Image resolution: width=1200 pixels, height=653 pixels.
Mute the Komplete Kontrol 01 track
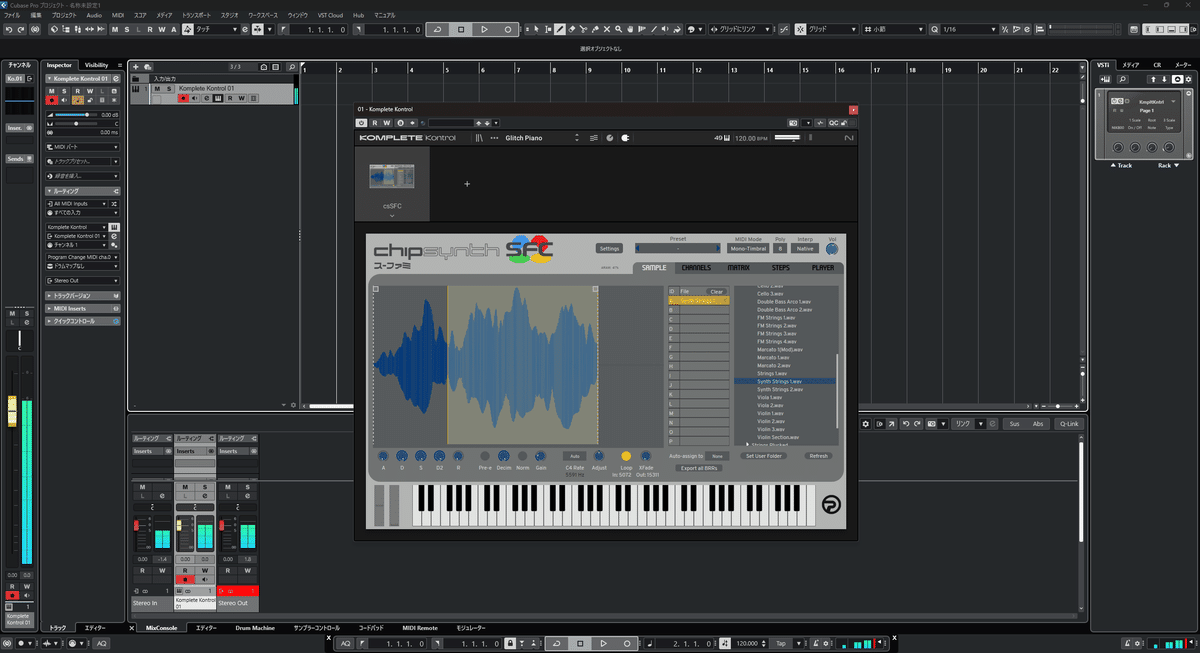tap(157, 88)
